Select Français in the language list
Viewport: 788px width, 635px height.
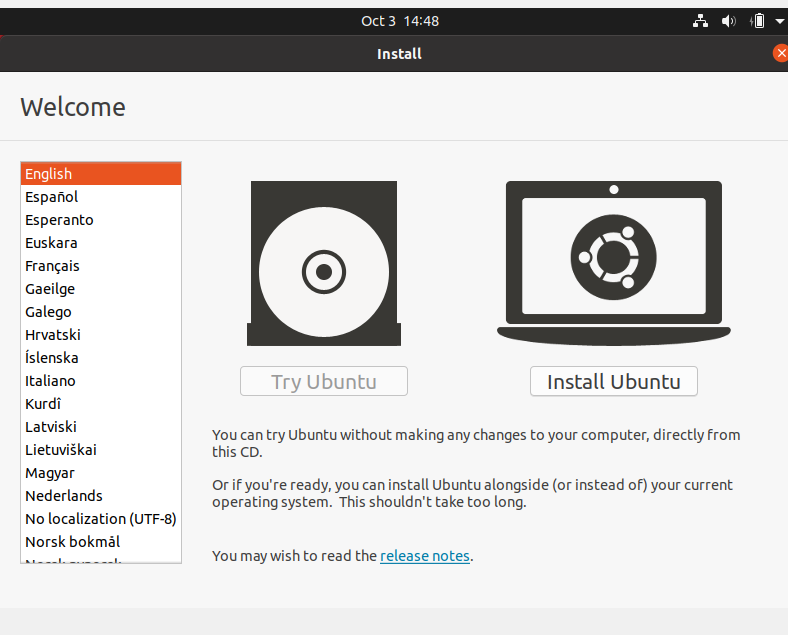pos(101,266)
